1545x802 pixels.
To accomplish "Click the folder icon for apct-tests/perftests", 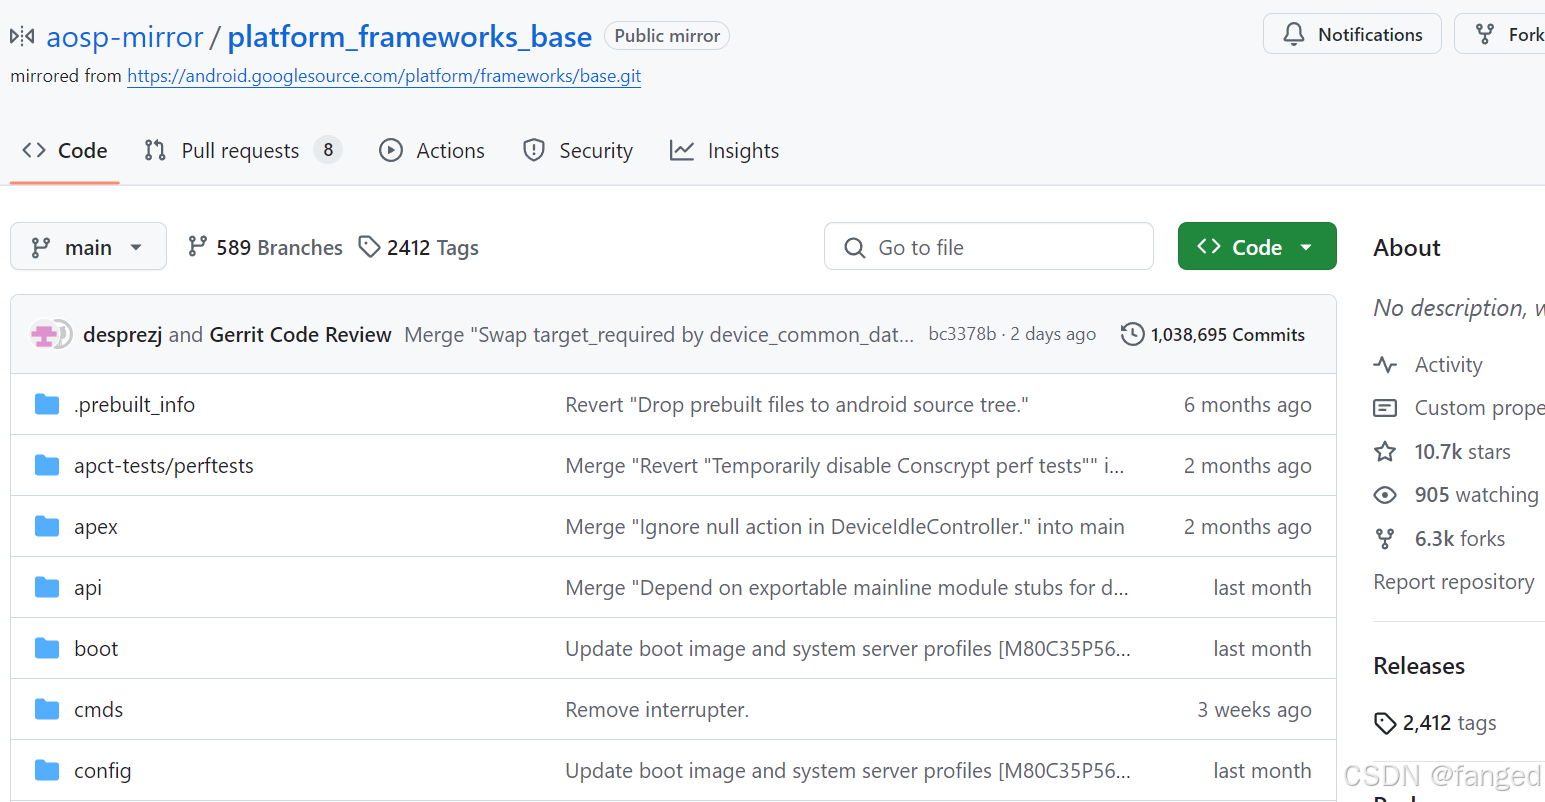I will [47, 465].
